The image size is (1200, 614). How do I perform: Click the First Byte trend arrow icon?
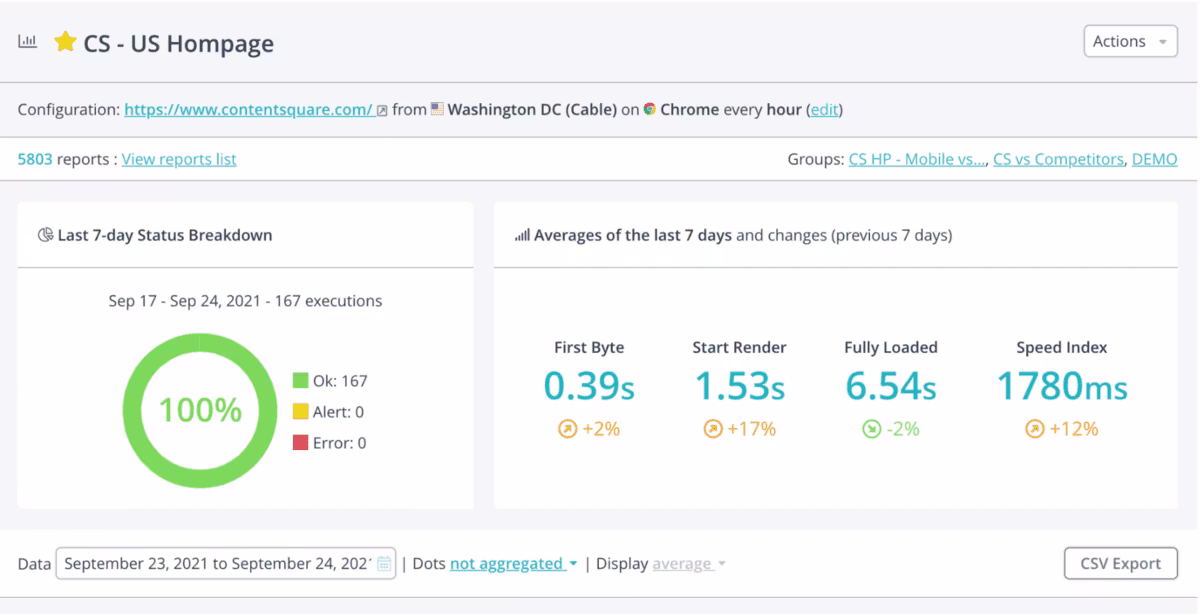[566, 429]
